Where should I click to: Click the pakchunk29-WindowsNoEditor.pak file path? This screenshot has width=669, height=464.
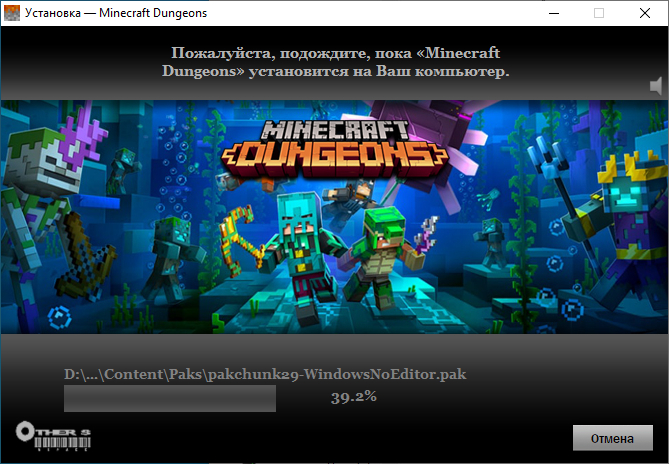pos(265,374)
